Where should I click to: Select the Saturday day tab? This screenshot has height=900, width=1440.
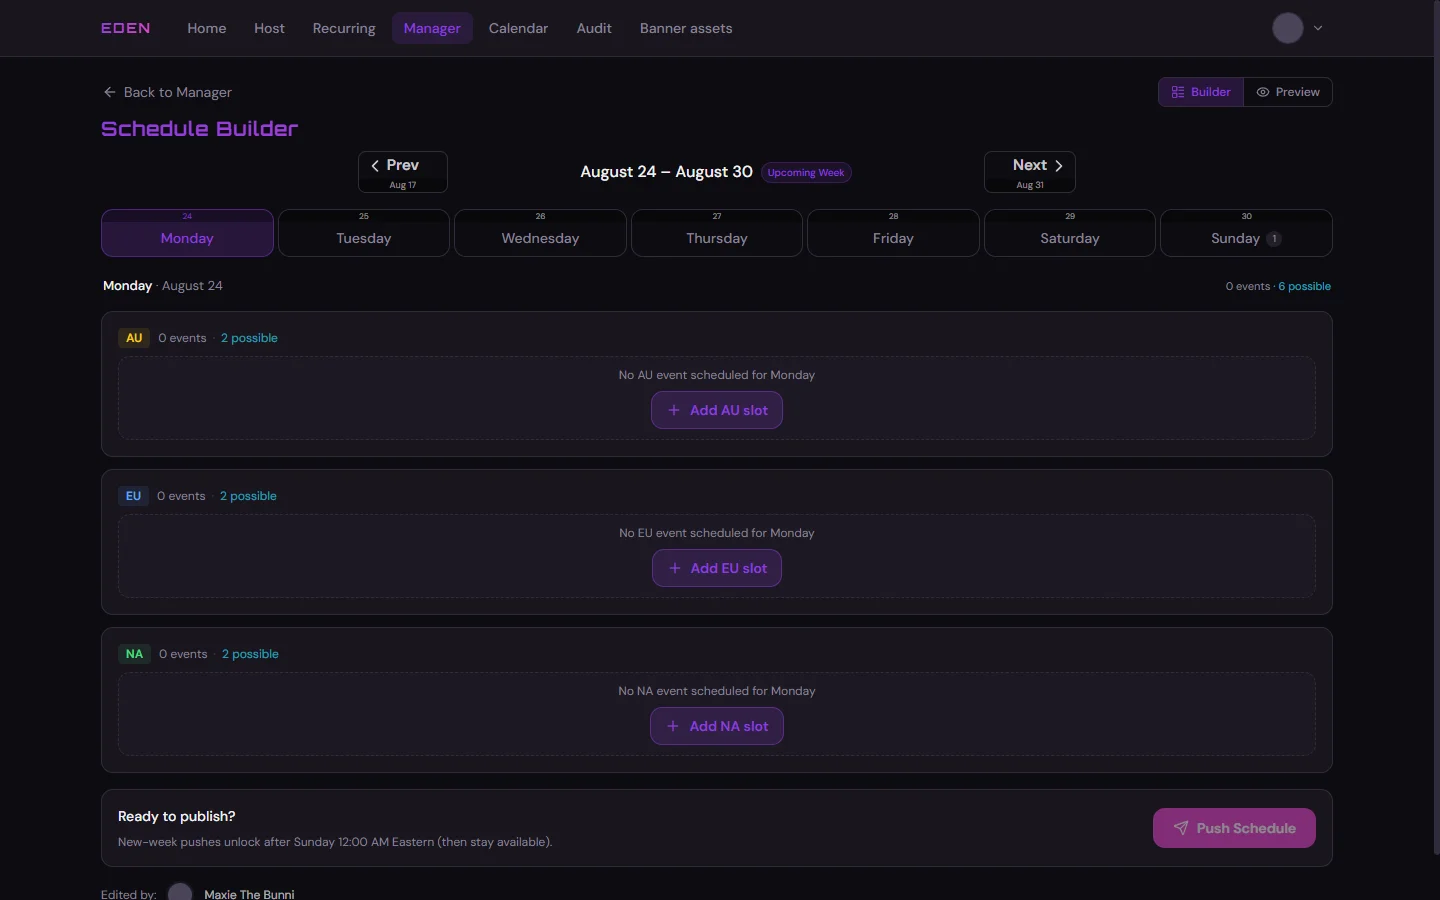(1070, 233)
